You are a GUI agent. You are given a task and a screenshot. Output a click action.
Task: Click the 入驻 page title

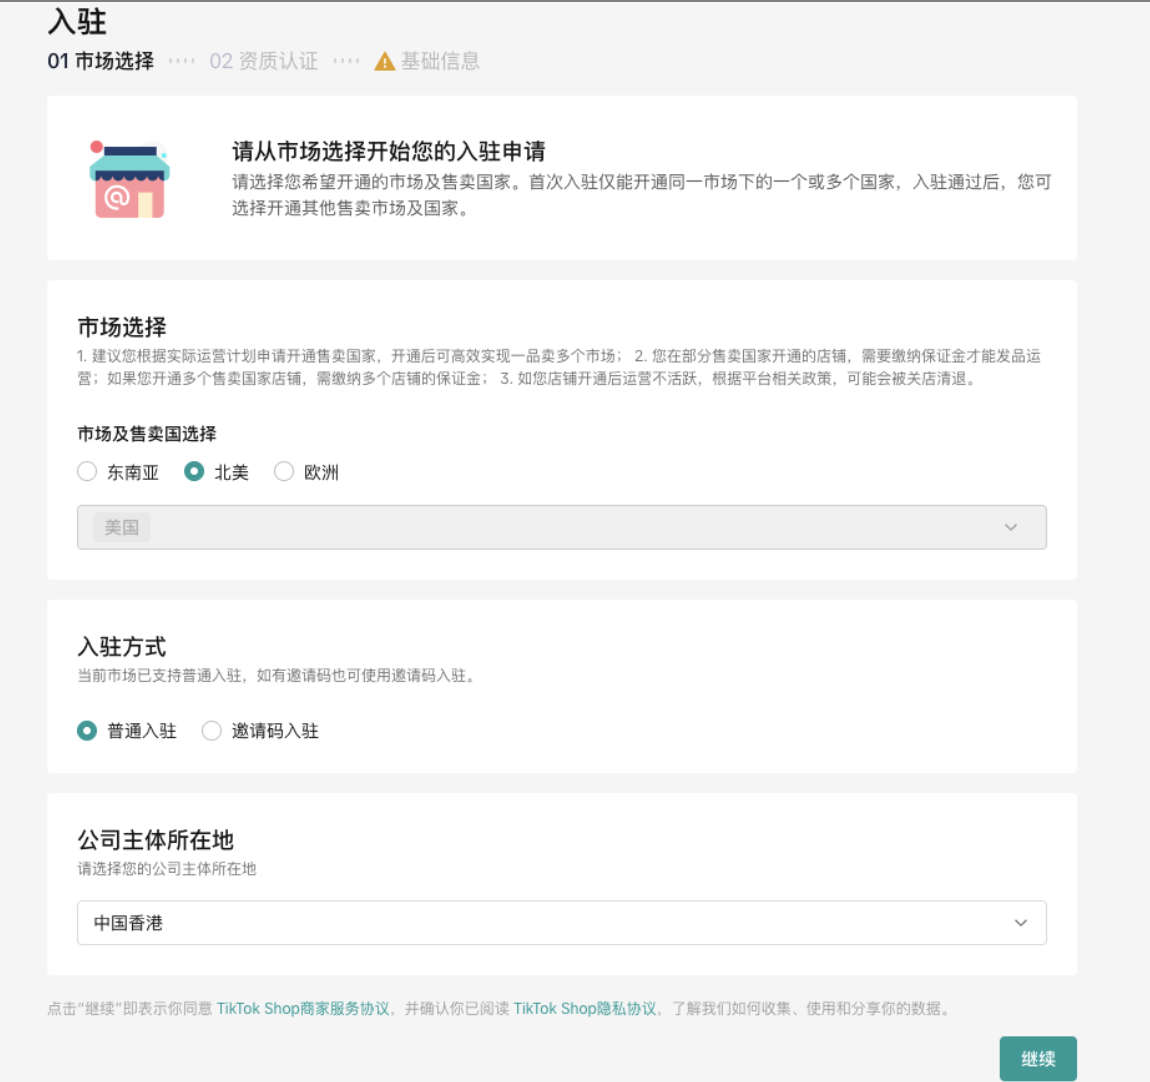click(x=77, y=21)
